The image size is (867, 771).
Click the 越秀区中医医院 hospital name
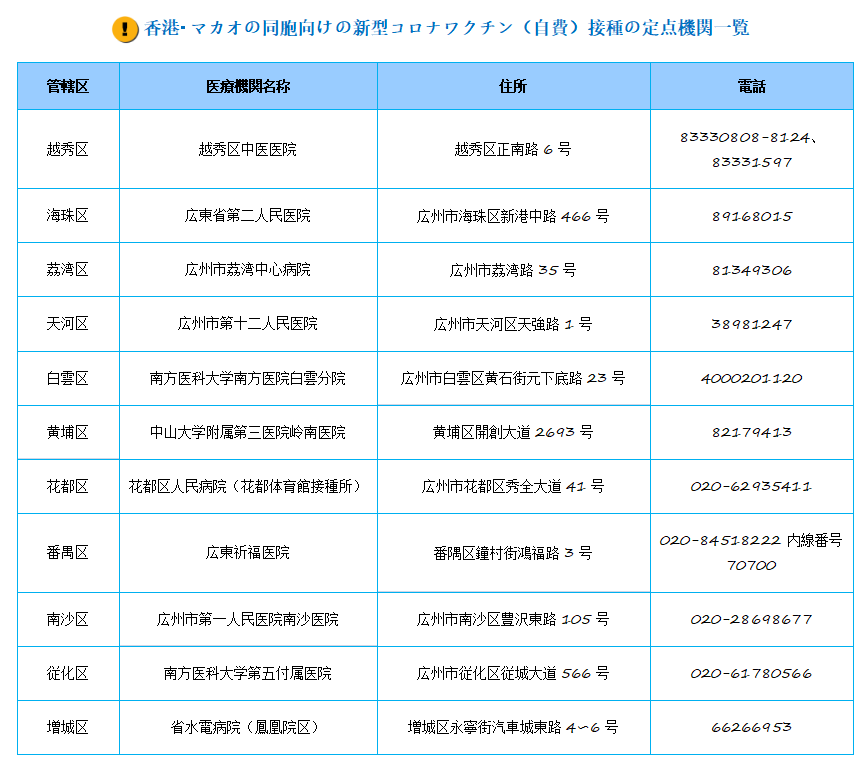(x=248, y=149)
